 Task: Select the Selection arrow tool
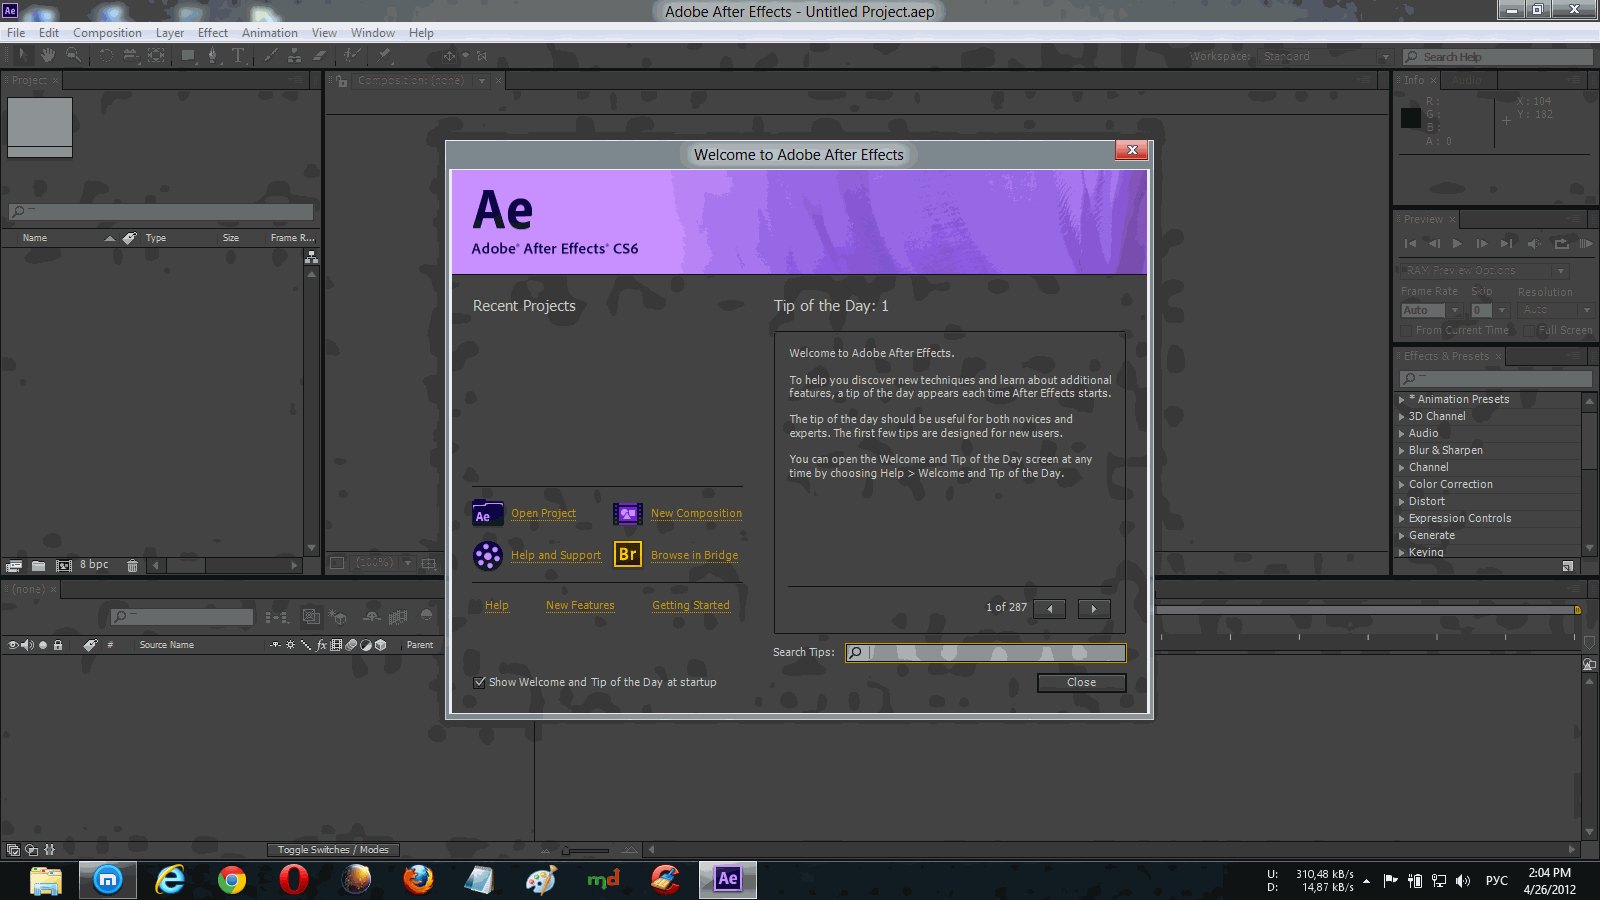pos(22,56)
